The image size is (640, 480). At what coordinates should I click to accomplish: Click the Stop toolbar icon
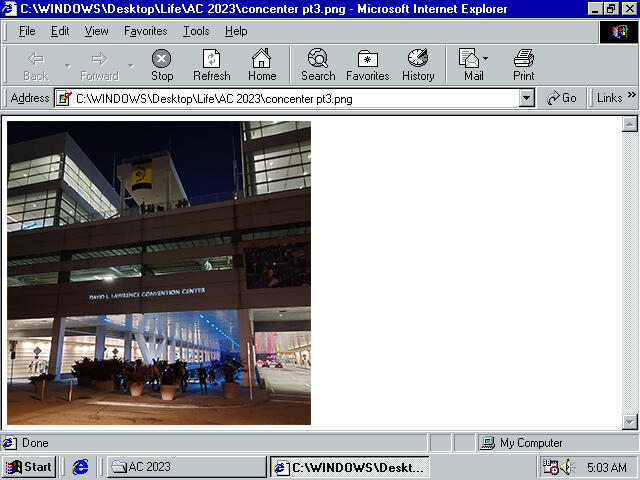point(161,65)
